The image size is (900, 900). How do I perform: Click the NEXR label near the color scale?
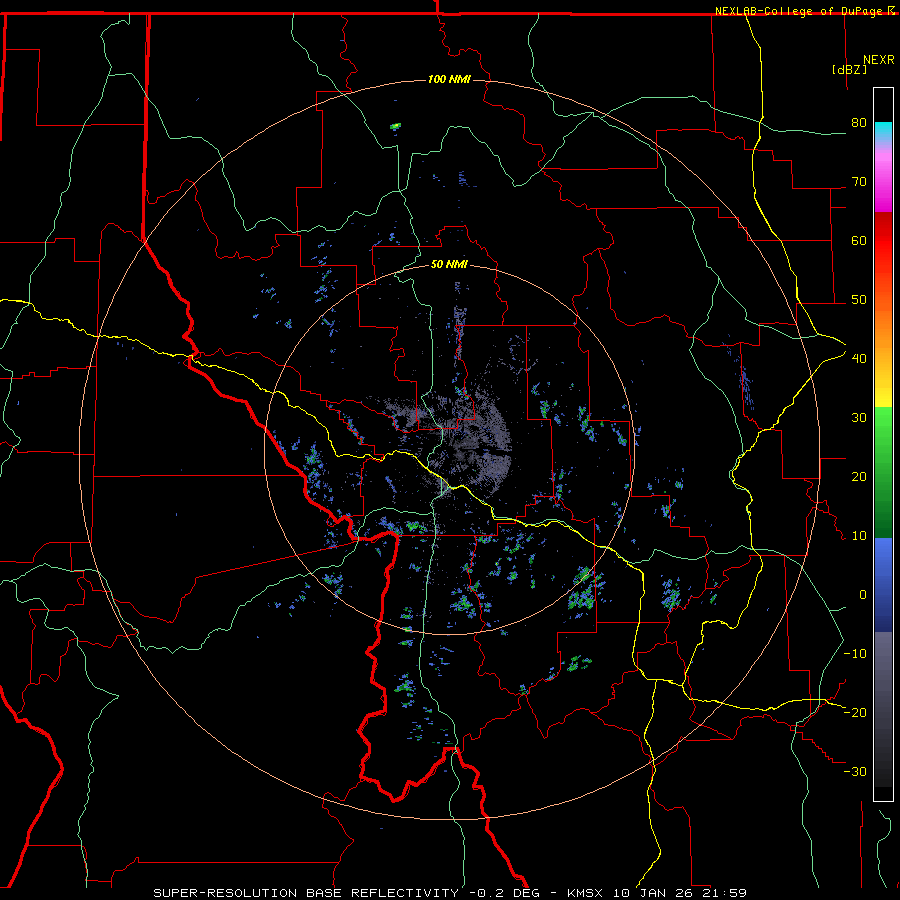coord(879,60)
